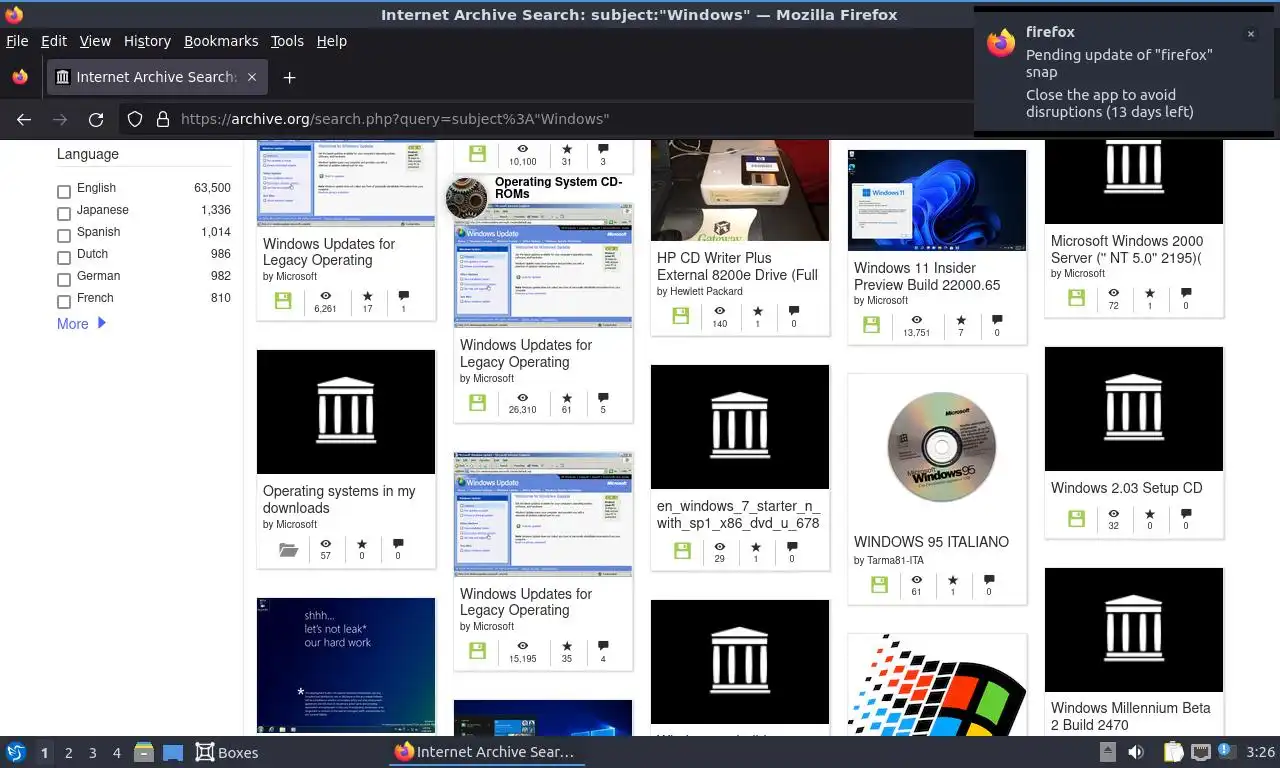Expand the system tray arrow in taskbar
This screenshot has width=1280, height=768.
pos(1108,752)
